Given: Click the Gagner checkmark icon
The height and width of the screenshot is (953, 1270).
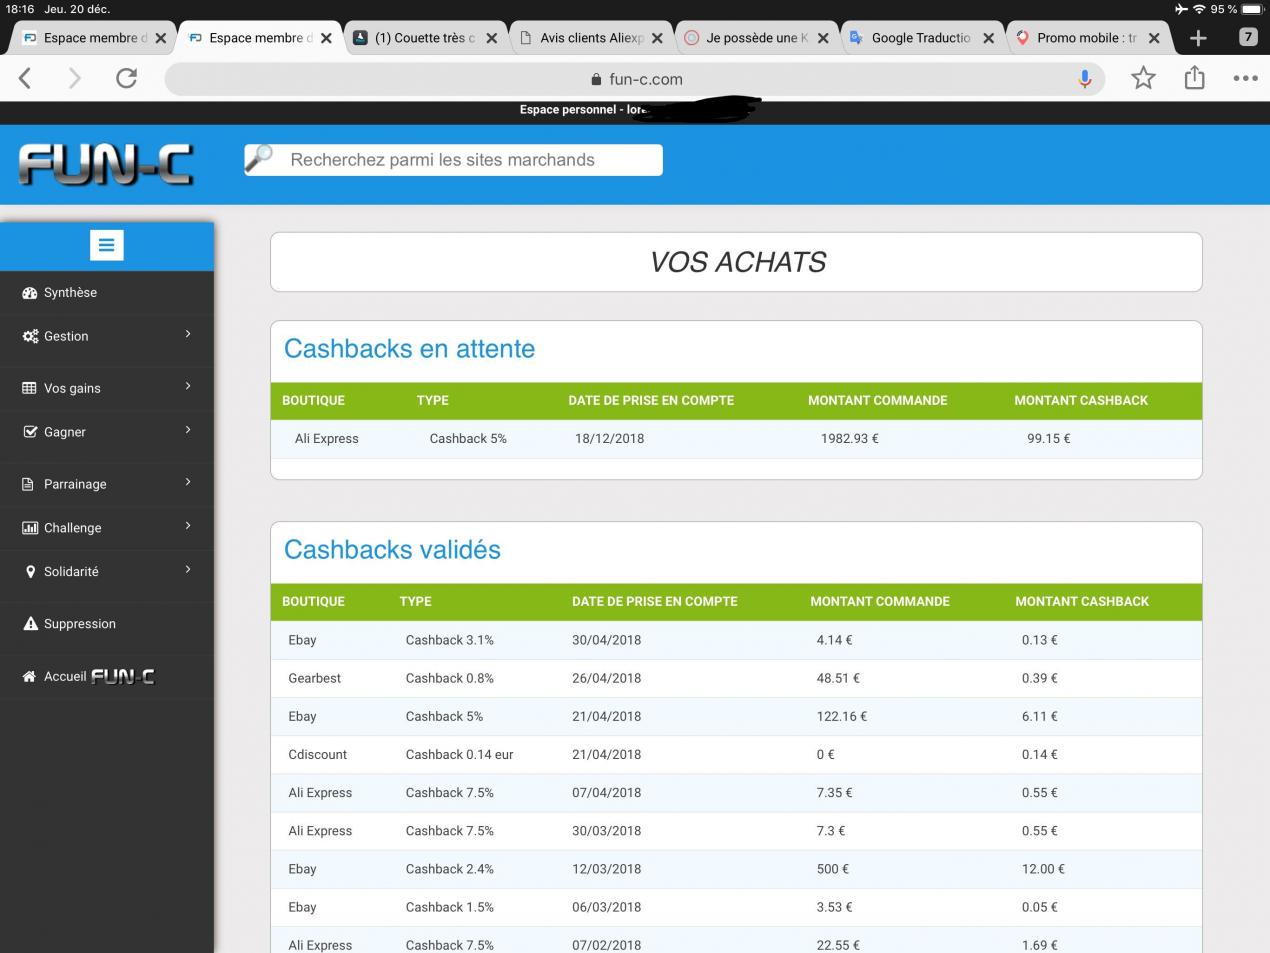Looking at the screenshot, I should tap(30, 432).
